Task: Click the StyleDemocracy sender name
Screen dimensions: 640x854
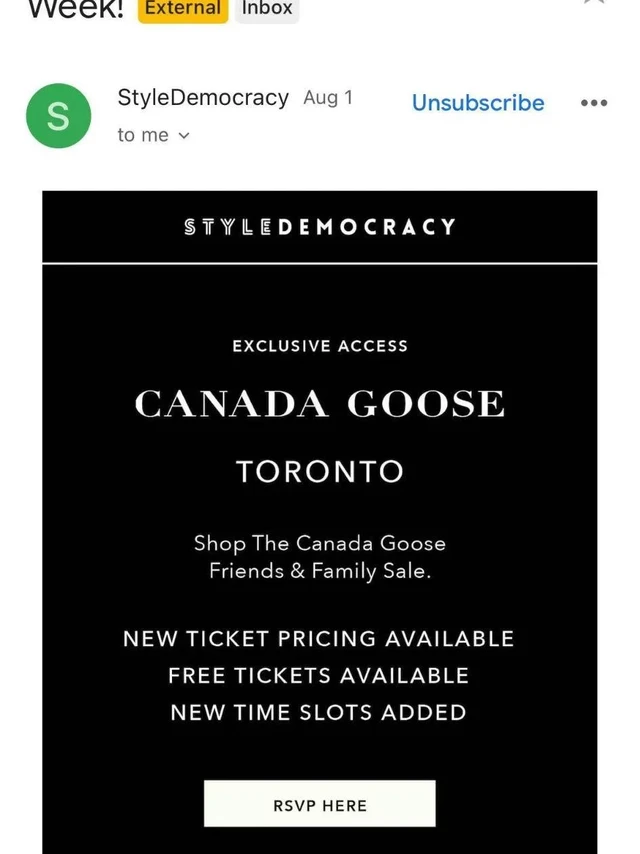Action: (203, 98)
